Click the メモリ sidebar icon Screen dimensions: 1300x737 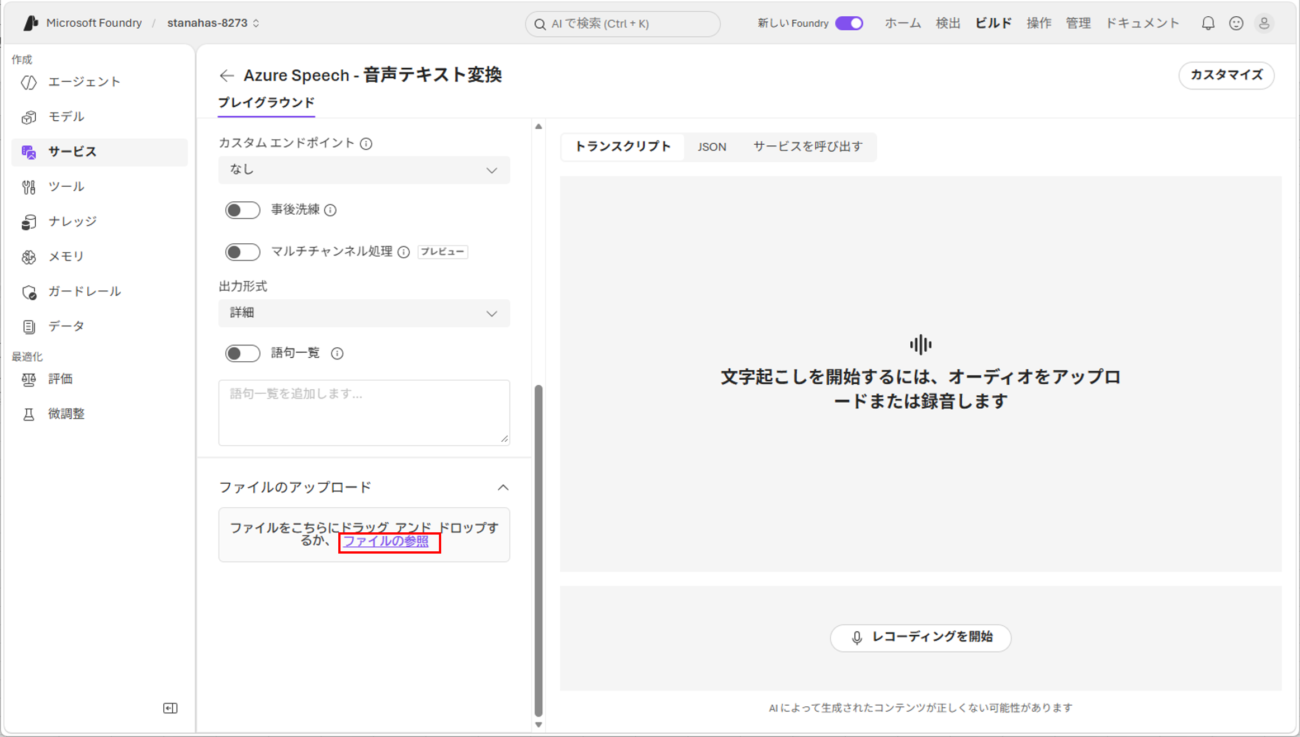pyautogui.click(x=29, y=257)
